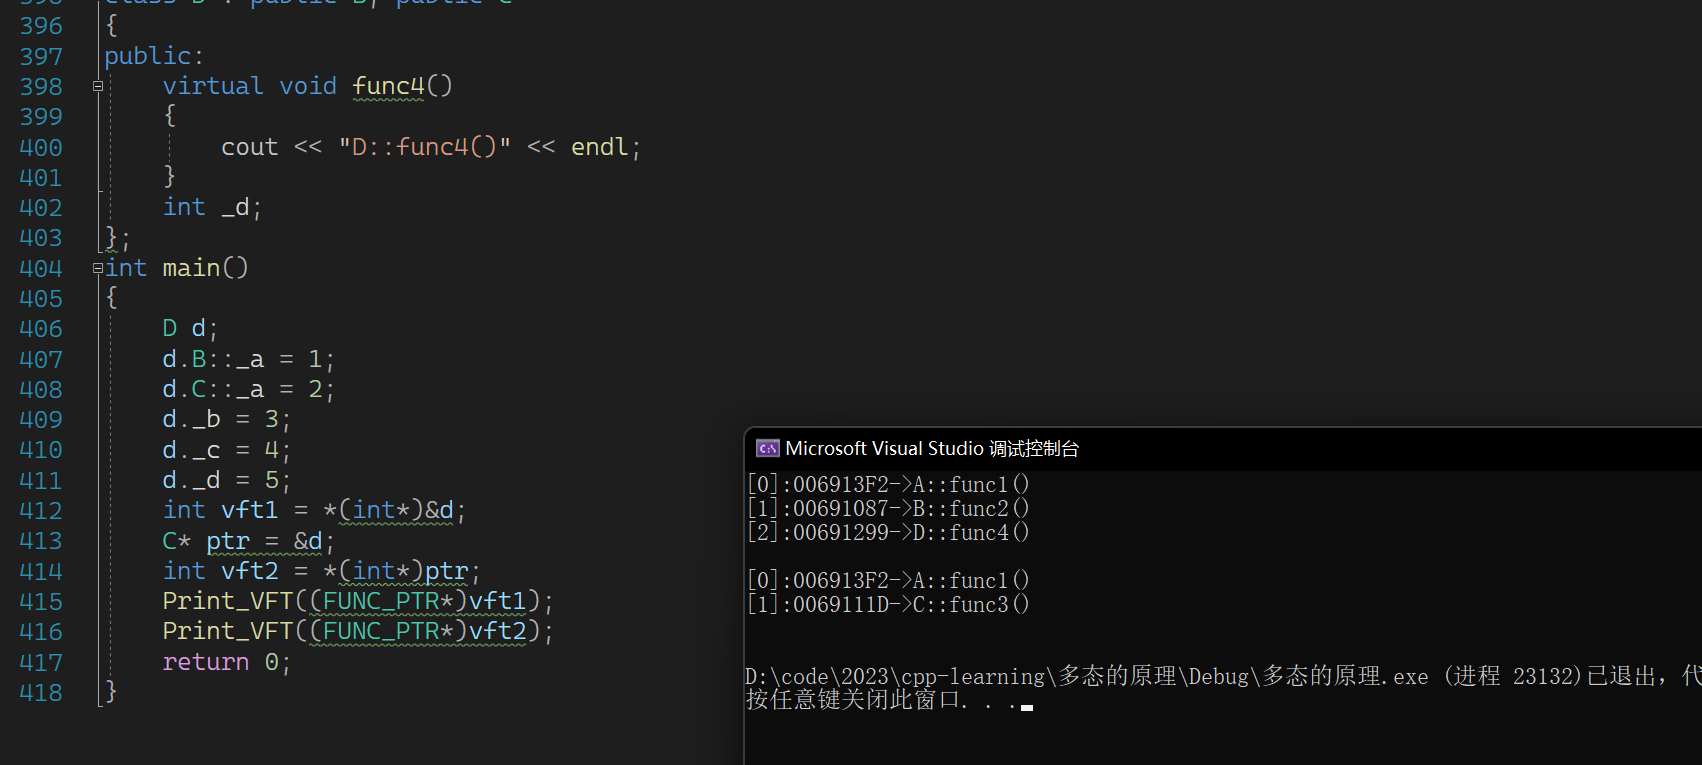Click the endl keyword
This screenshot has height=765, width=1702.
click(x=599, y=147)
